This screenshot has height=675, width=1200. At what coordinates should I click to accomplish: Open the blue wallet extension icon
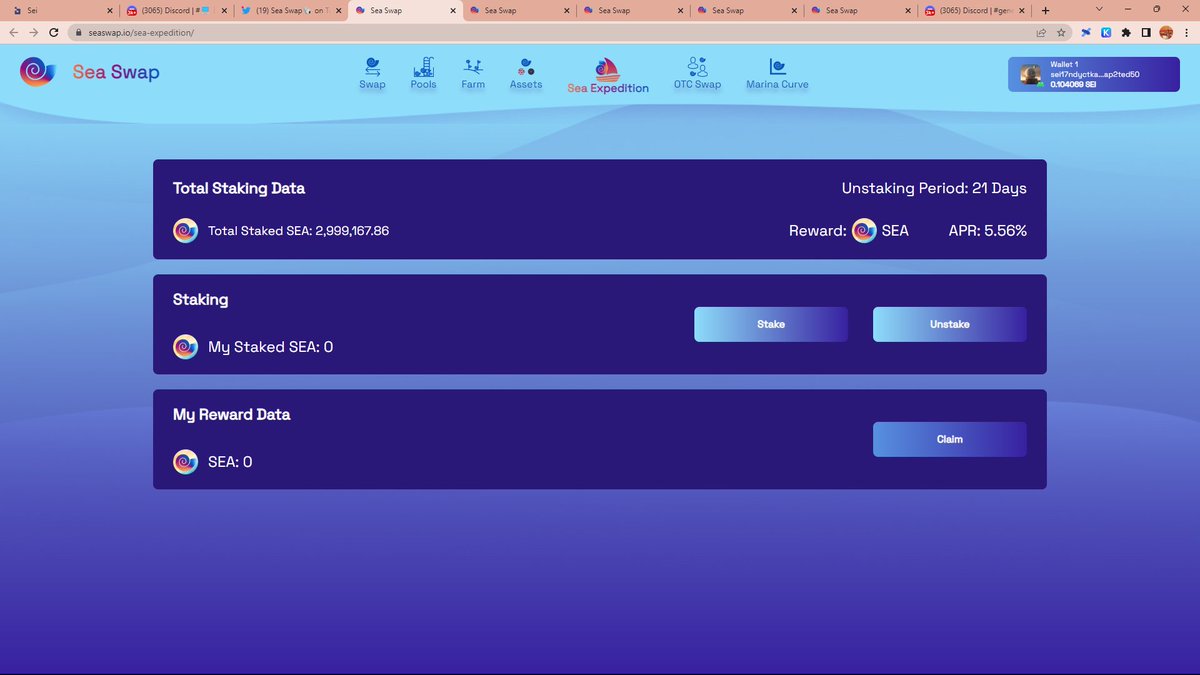[1086, 32]
